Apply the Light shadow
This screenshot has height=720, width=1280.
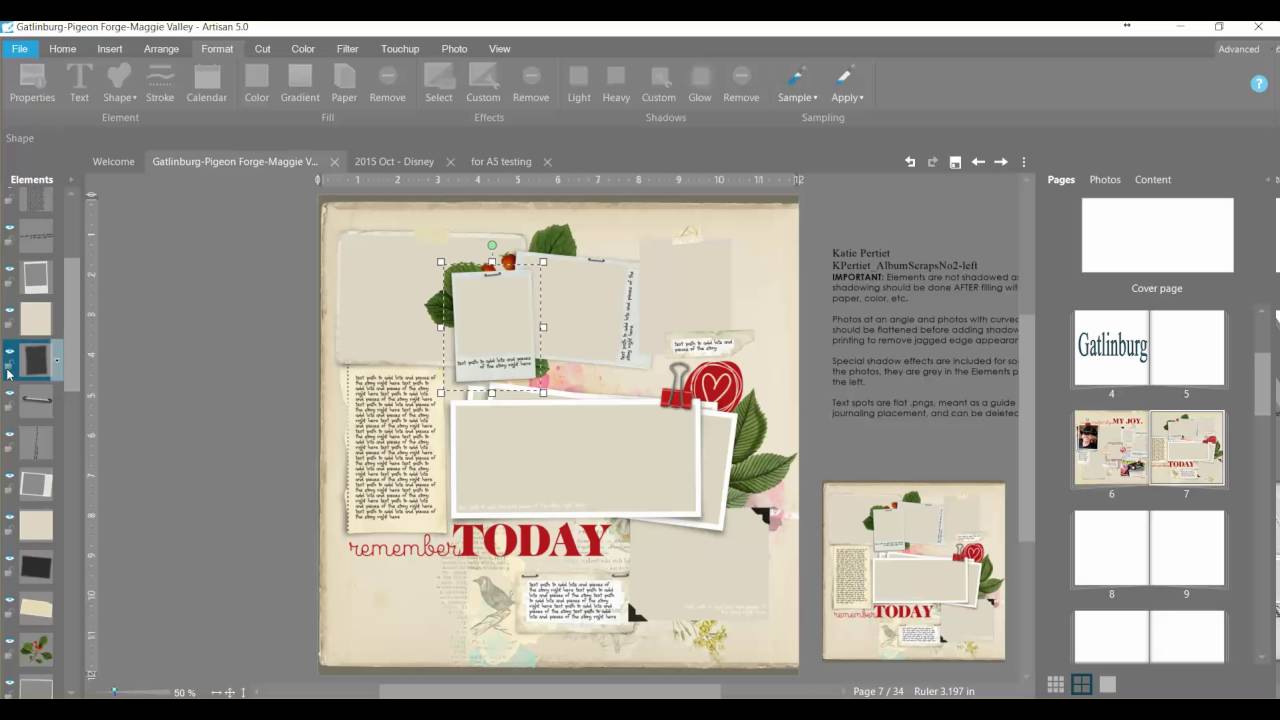click(x=579, y=83)
